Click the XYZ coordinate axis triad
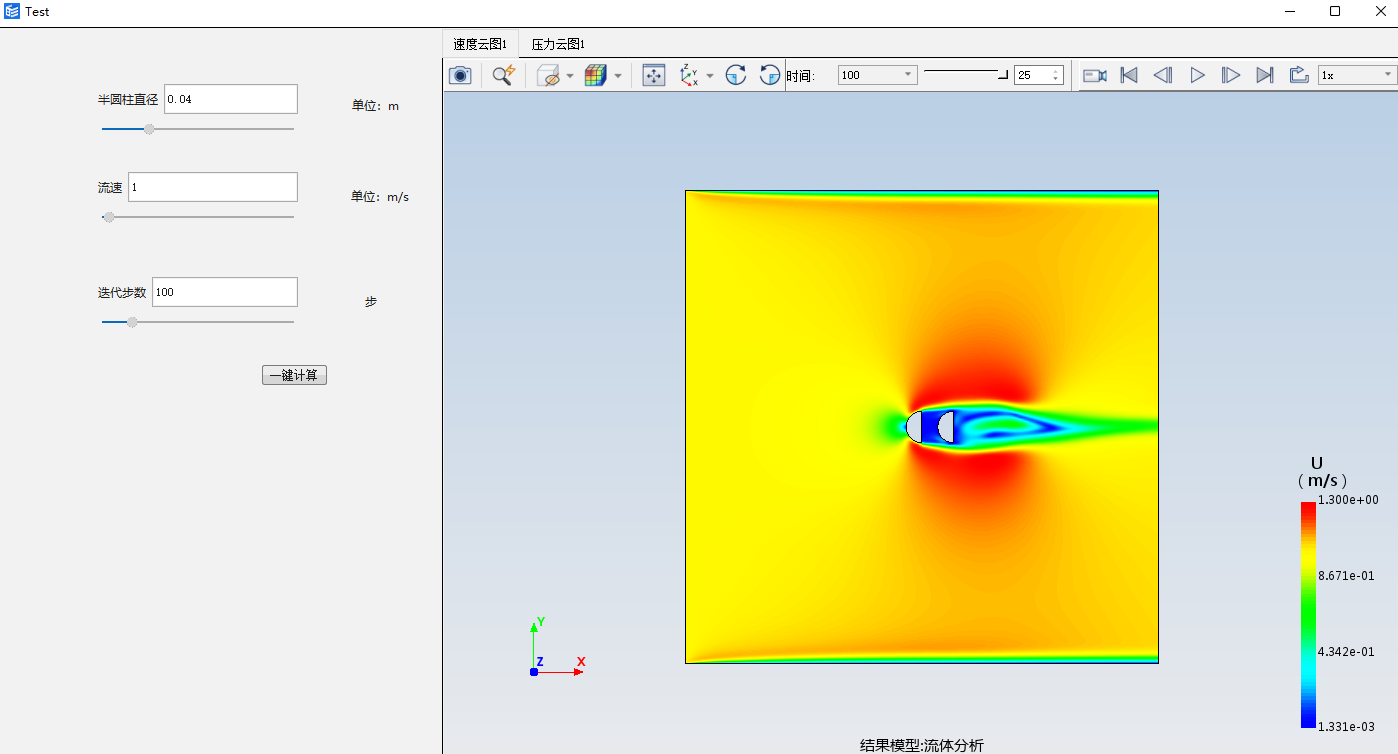The width and height of the screenshot is (1398, 754). [x=556, y=648]
